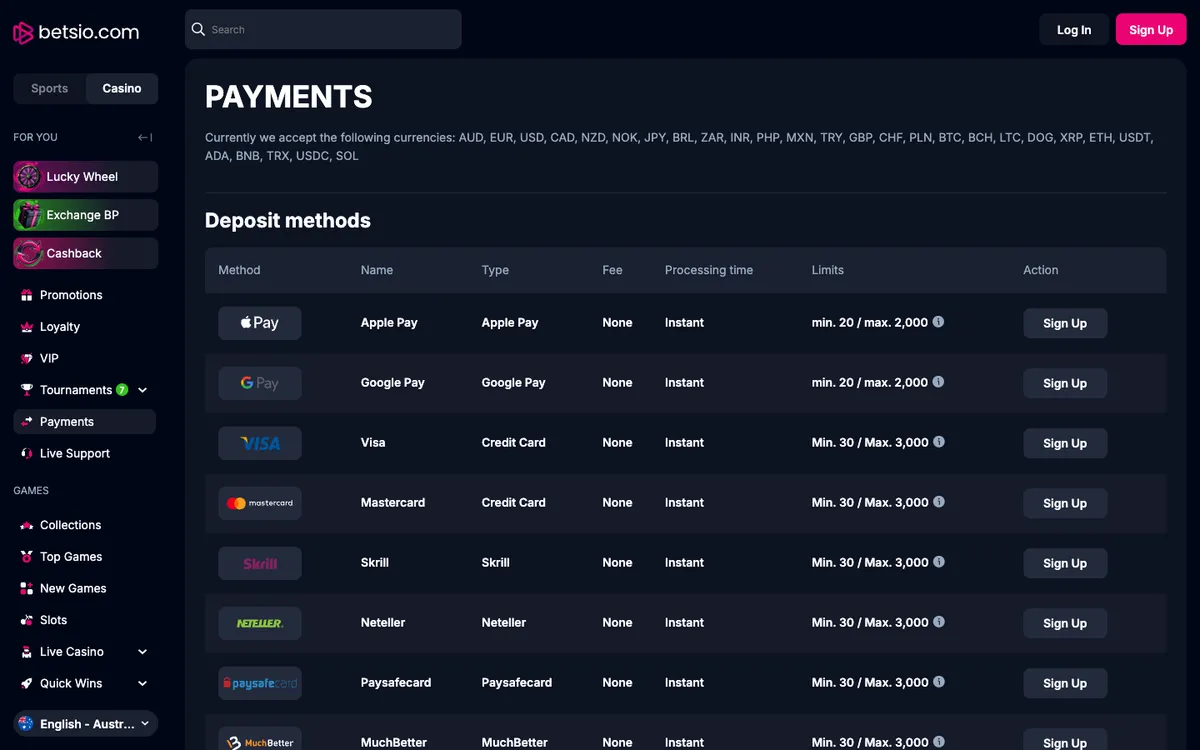
Task: Expand the Quick Wins submenu chevron
Action: (142, 684)
